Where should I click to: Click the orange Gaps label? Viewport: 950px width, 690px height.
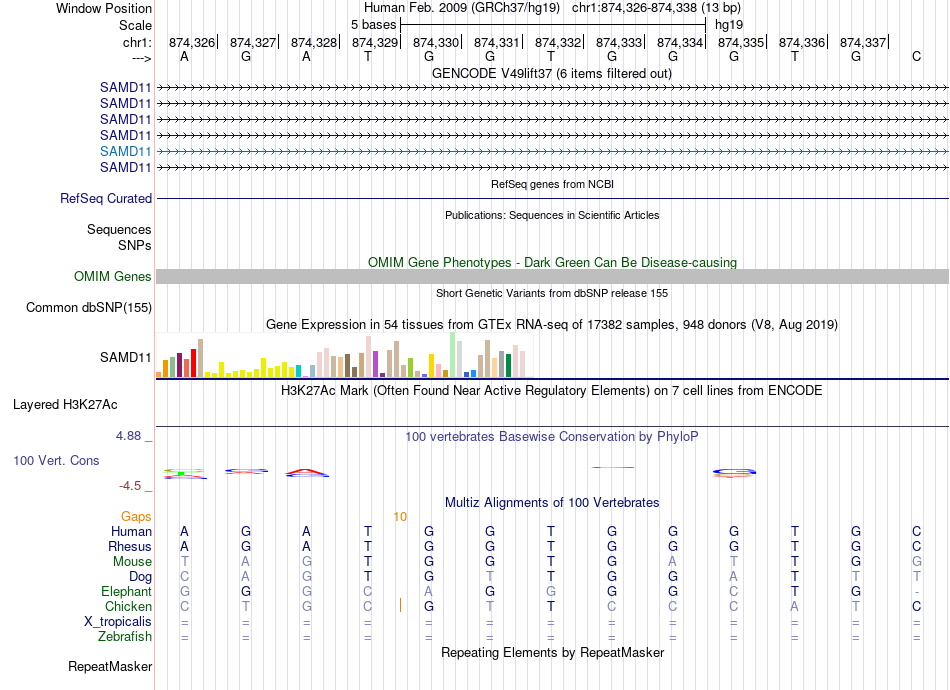pos(136,517)
